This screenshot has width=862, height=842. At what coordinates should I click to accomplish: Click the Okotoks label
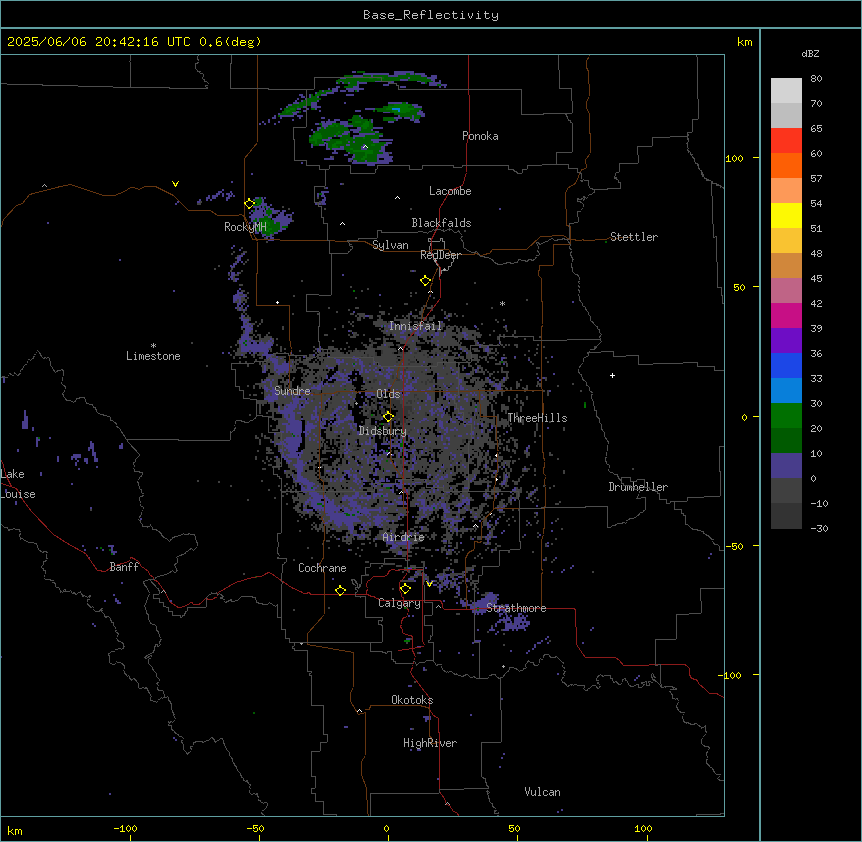pos(412,700)
